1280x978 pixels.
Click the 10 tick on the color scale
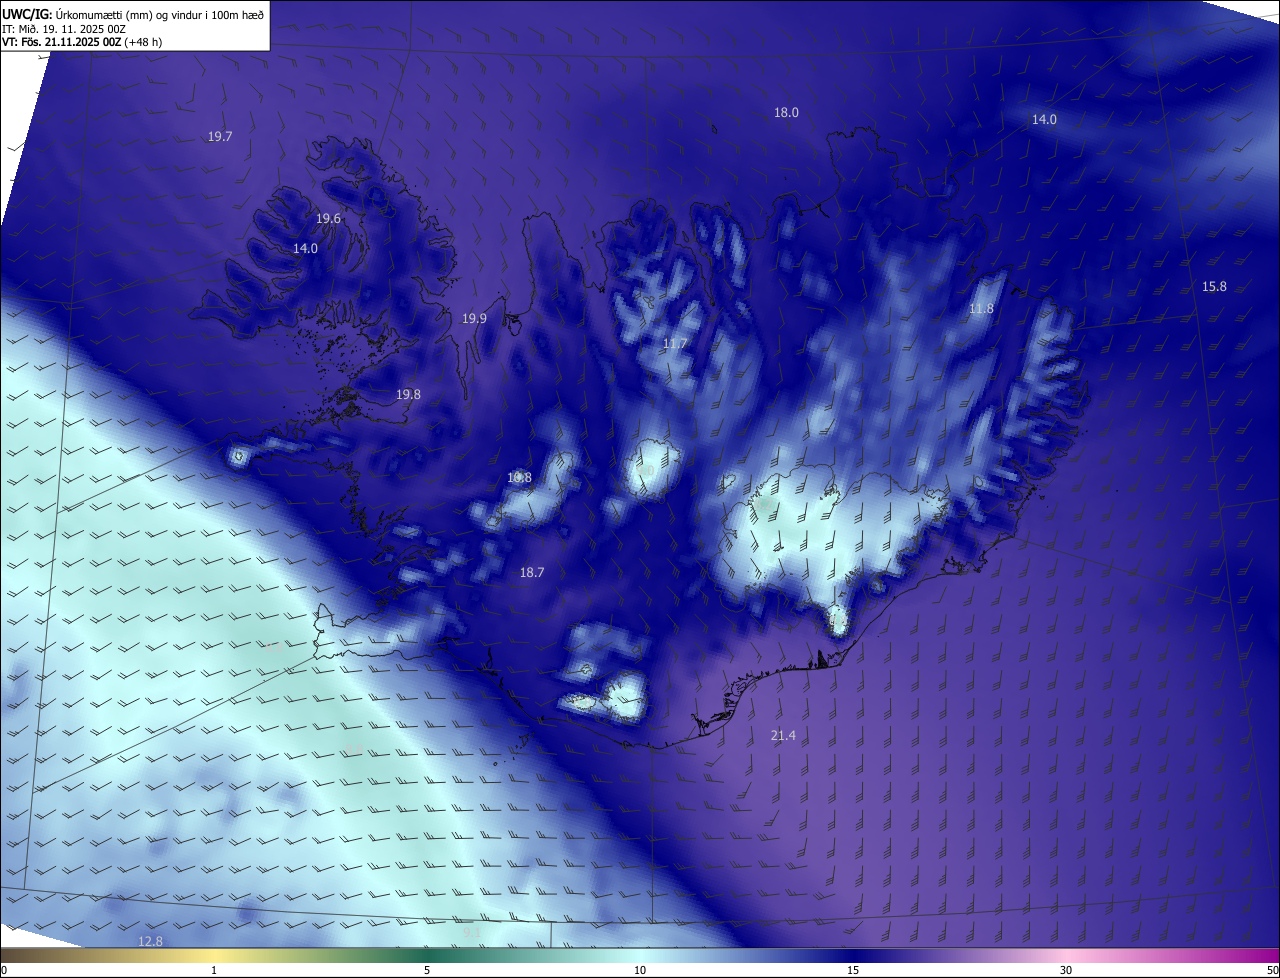pos(640,970)
